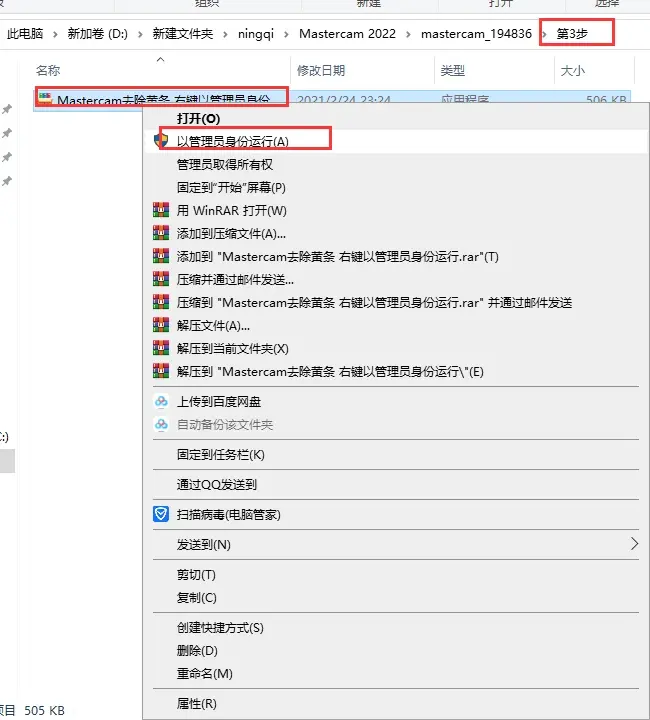Click WinRAR icon beside '解压到当前文件夹(X)'
The image size is (650, 720).
coord(161,348)
